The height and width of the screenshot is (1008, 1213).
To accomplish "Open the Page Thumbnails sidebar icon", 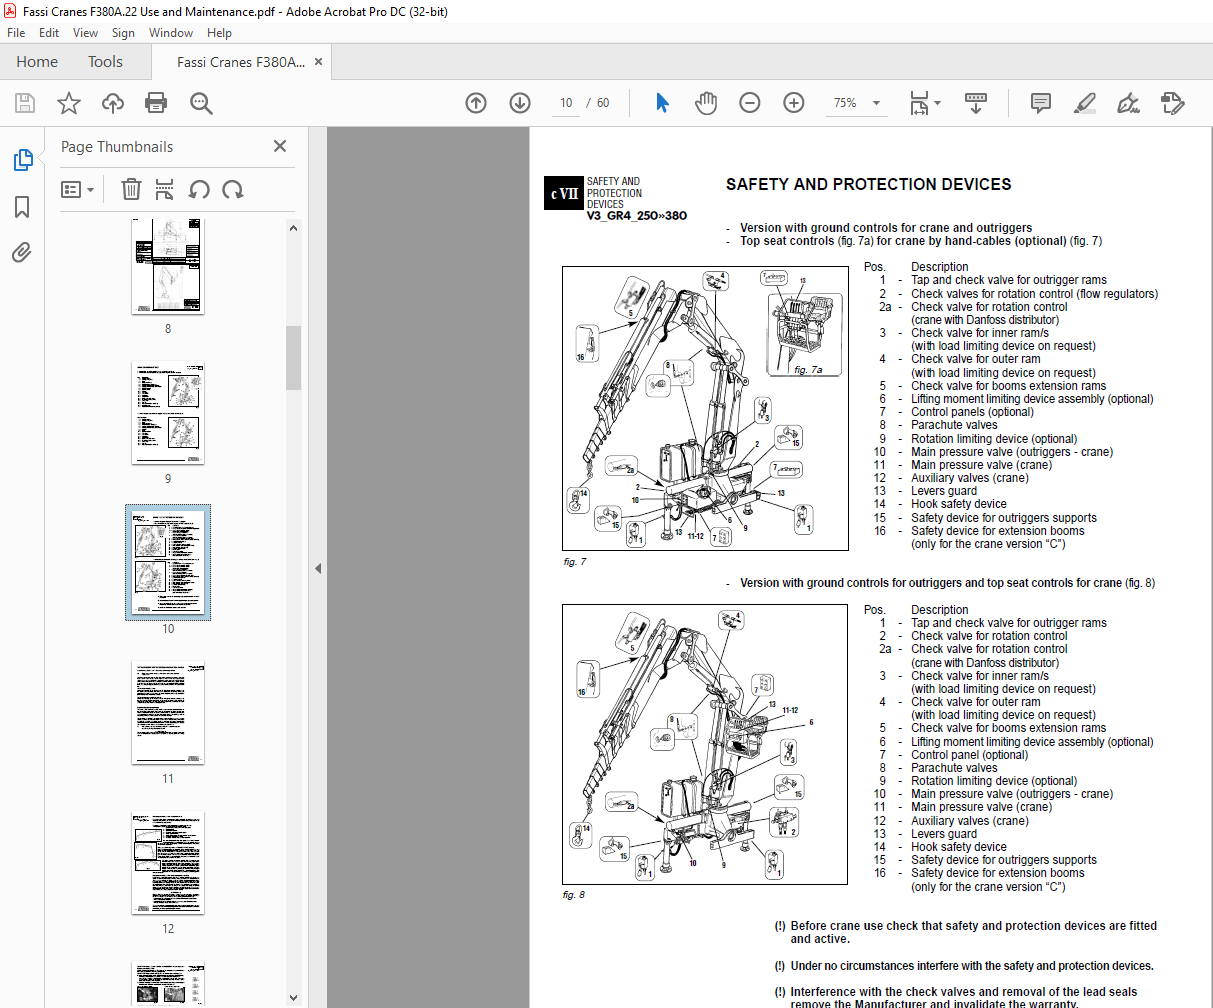I will pos(22,160).
